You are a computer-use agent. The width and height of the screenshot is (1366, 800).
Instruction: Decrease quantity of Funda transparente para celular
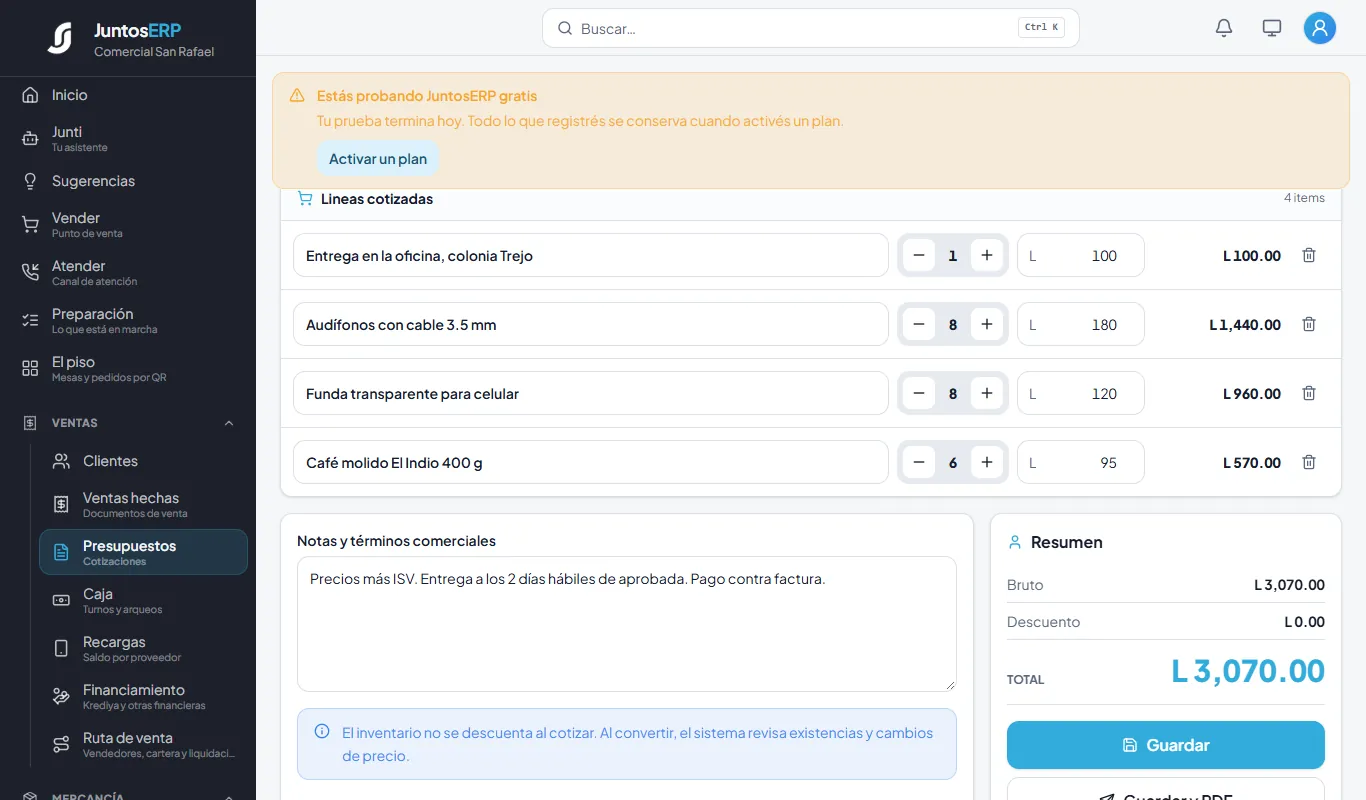(x=919, y=393)
